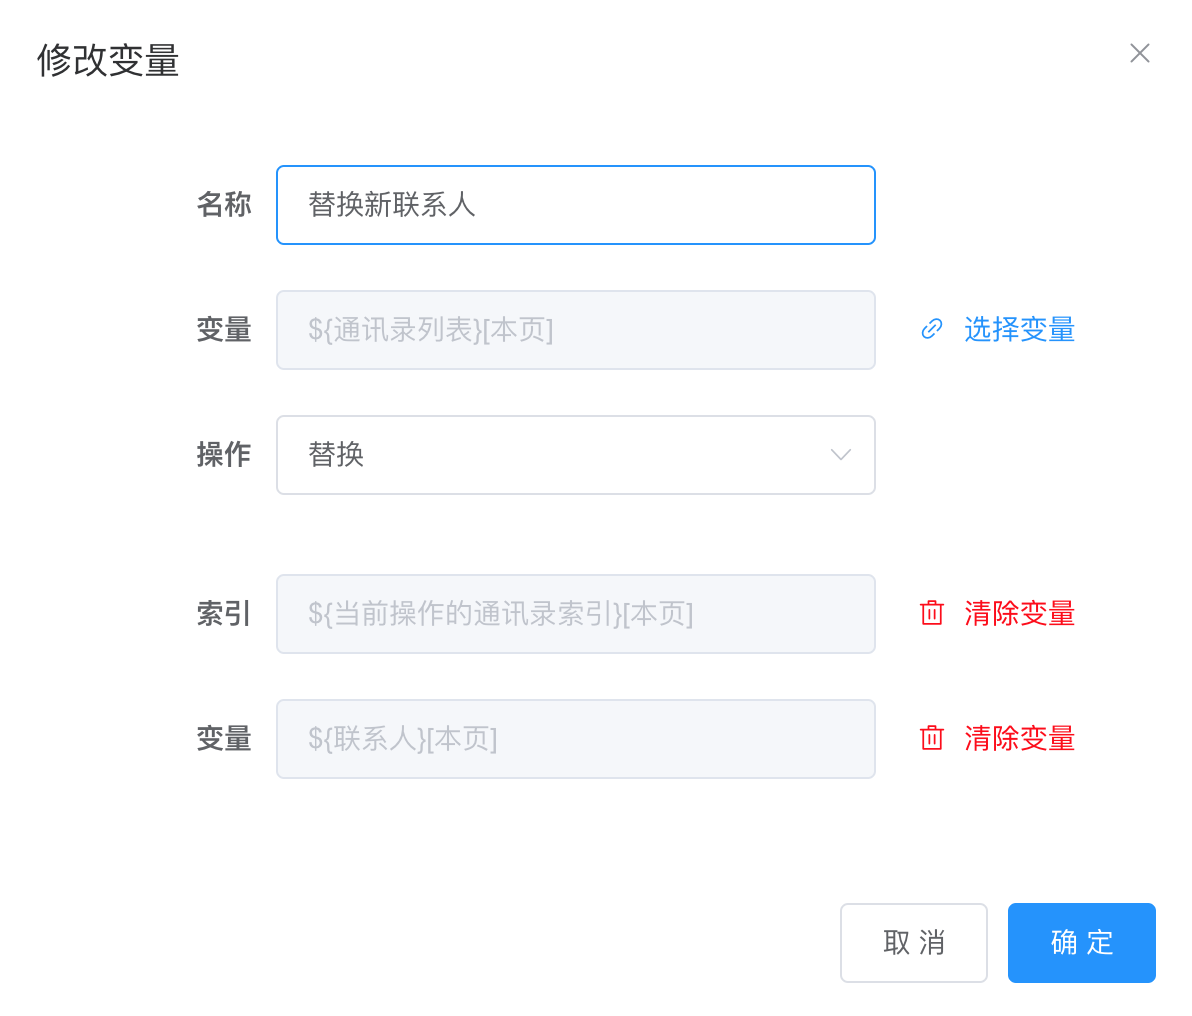Click the chain link icon beside 选择变量

coord(931,329)
